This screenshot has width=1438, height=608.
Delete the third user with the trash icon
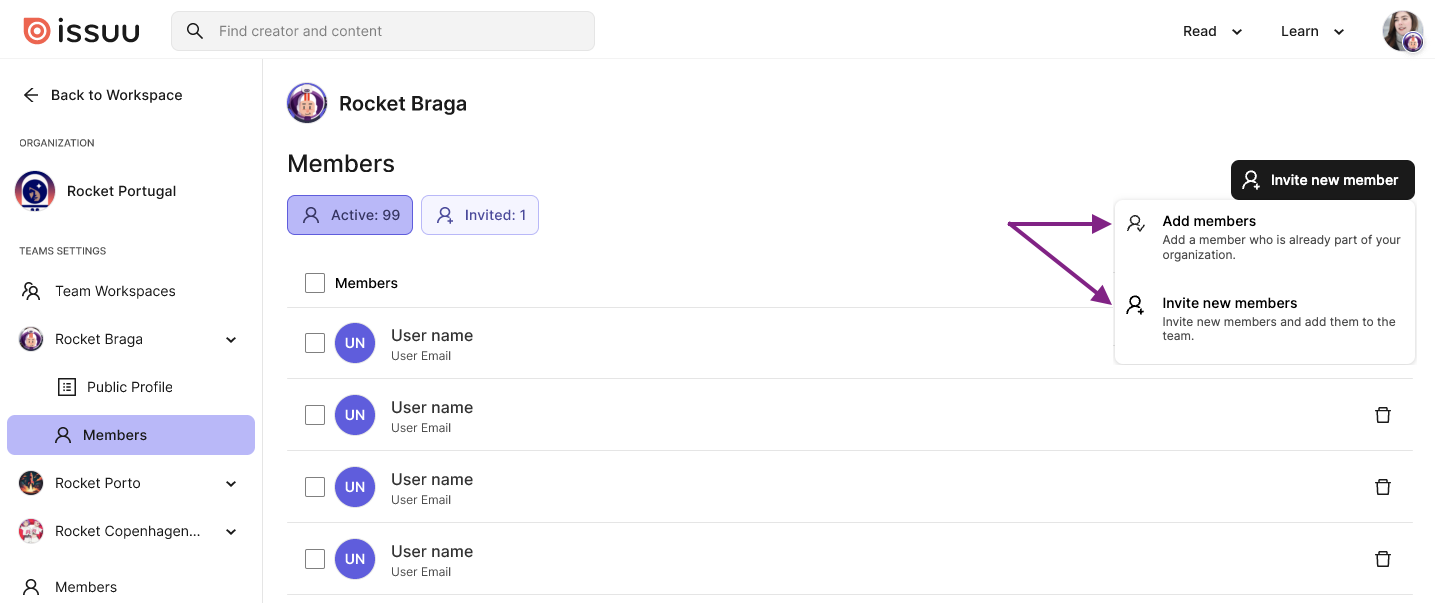coord(1383,487)
